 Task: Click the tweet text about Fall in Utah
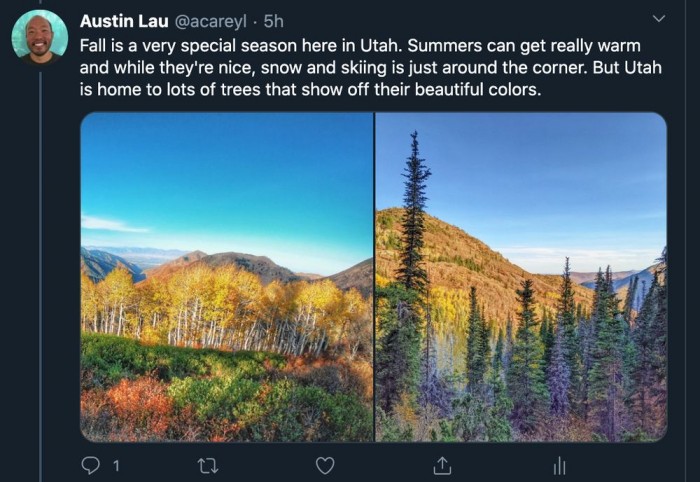(371, 67)
